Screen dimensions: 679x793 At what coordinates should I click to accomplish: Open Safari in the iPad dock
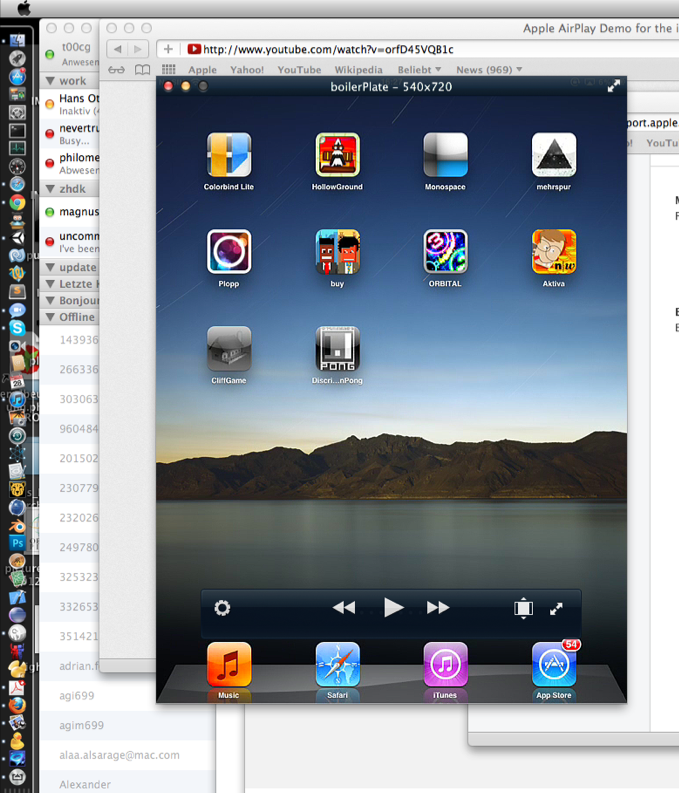coord(337,665)
